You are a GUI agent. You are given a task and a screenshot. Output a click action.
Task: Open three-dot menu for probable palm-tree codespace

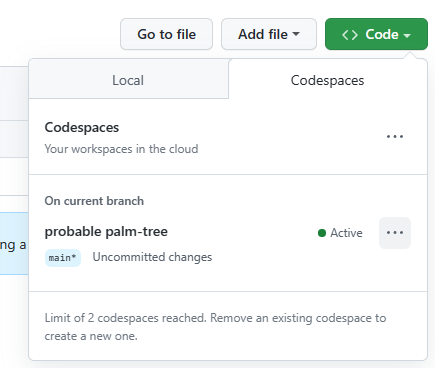[395, 233]
